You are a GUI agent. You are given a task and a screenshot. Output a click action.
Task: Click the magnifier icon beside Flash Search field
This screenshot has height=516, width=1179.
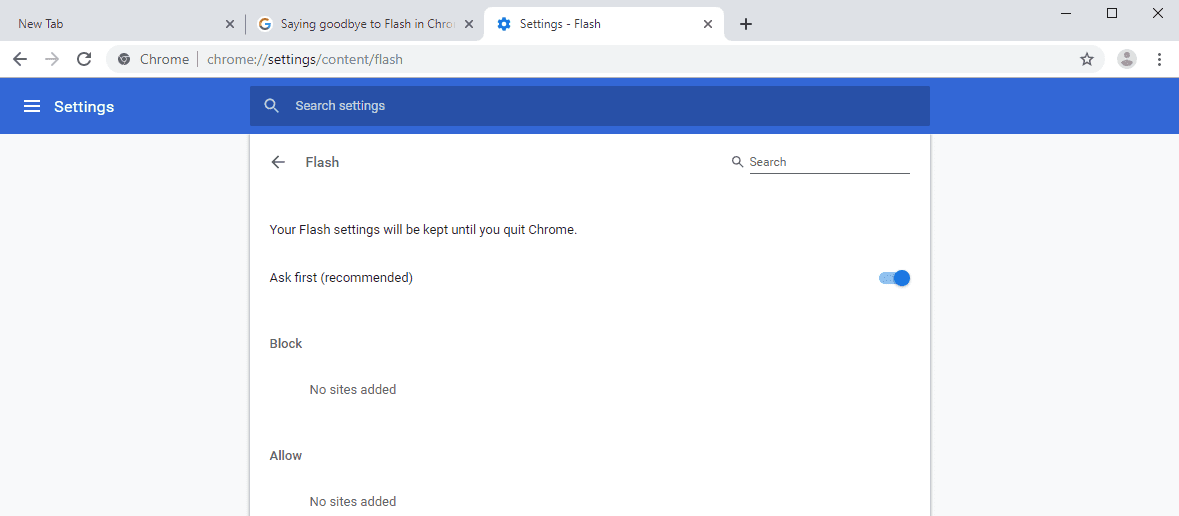[738, 162]
